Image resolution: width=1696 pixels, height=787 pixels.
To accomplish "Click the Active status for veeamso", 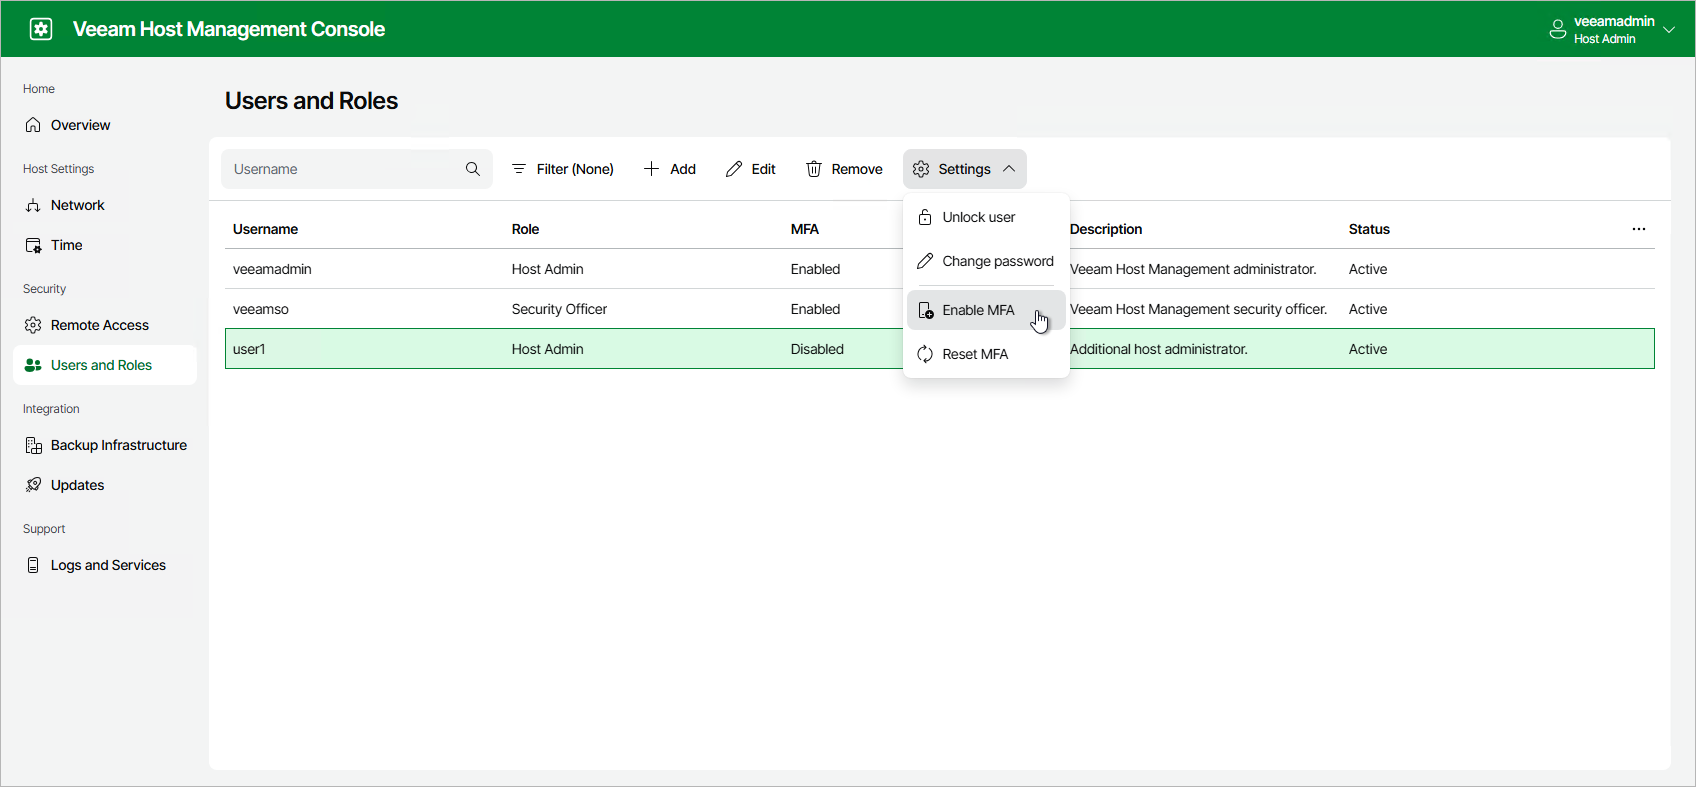I will (1368, 309).
